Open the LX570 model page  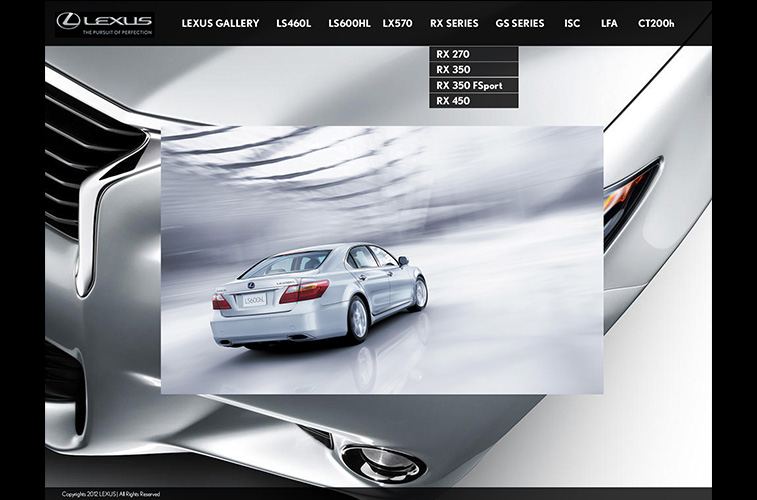(x=397, y=23)
